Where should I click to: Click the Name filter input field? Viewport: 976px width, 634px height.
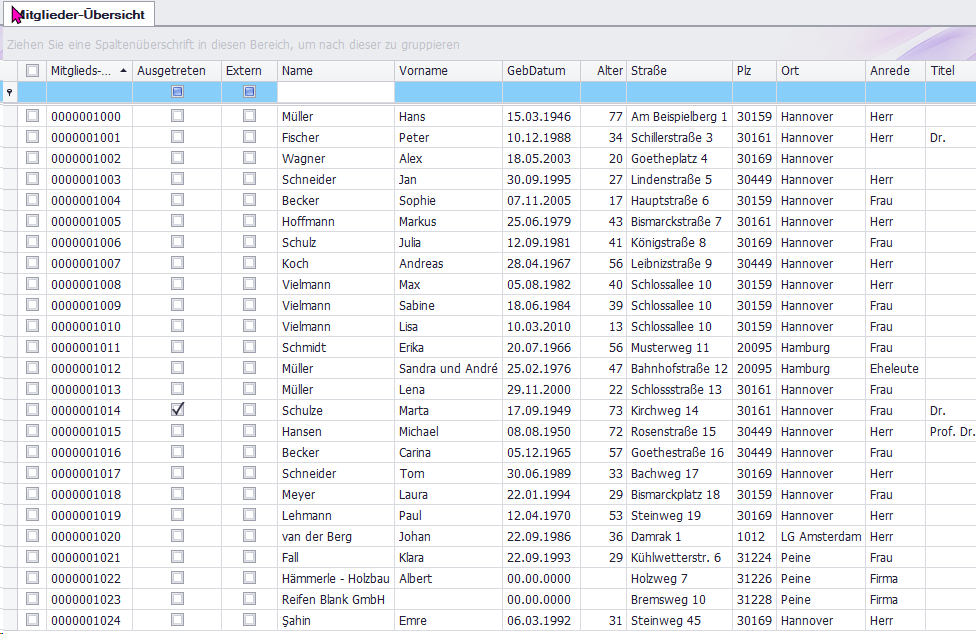pos(335,92)
